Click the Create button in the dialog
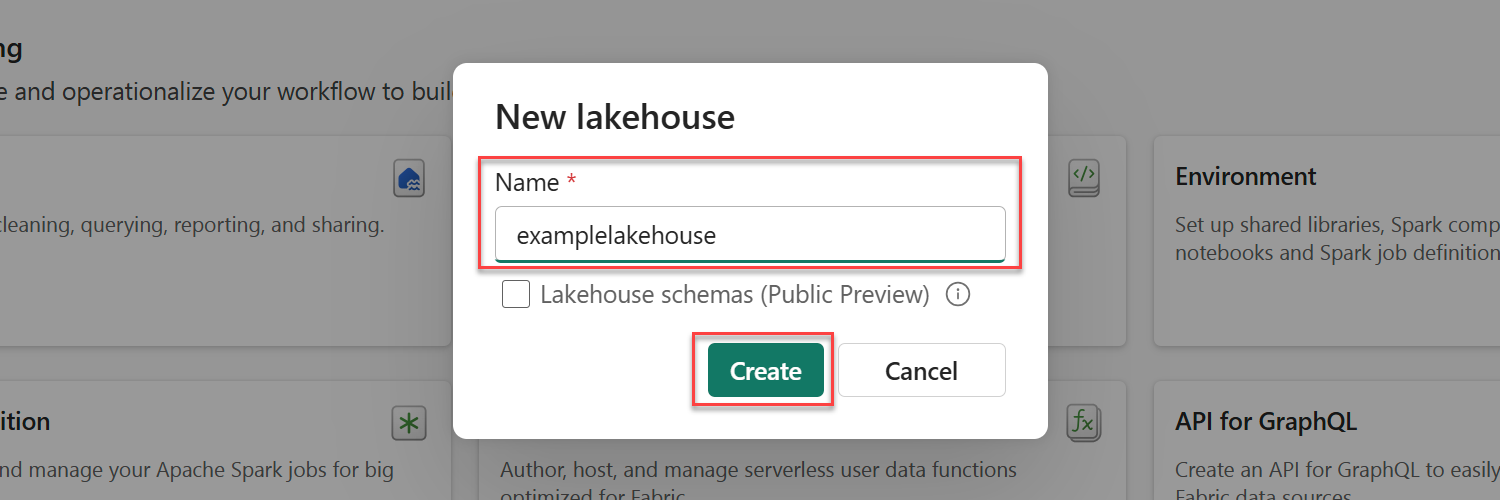The width and height of the screenshot is (1500, 500). (766, 371)
